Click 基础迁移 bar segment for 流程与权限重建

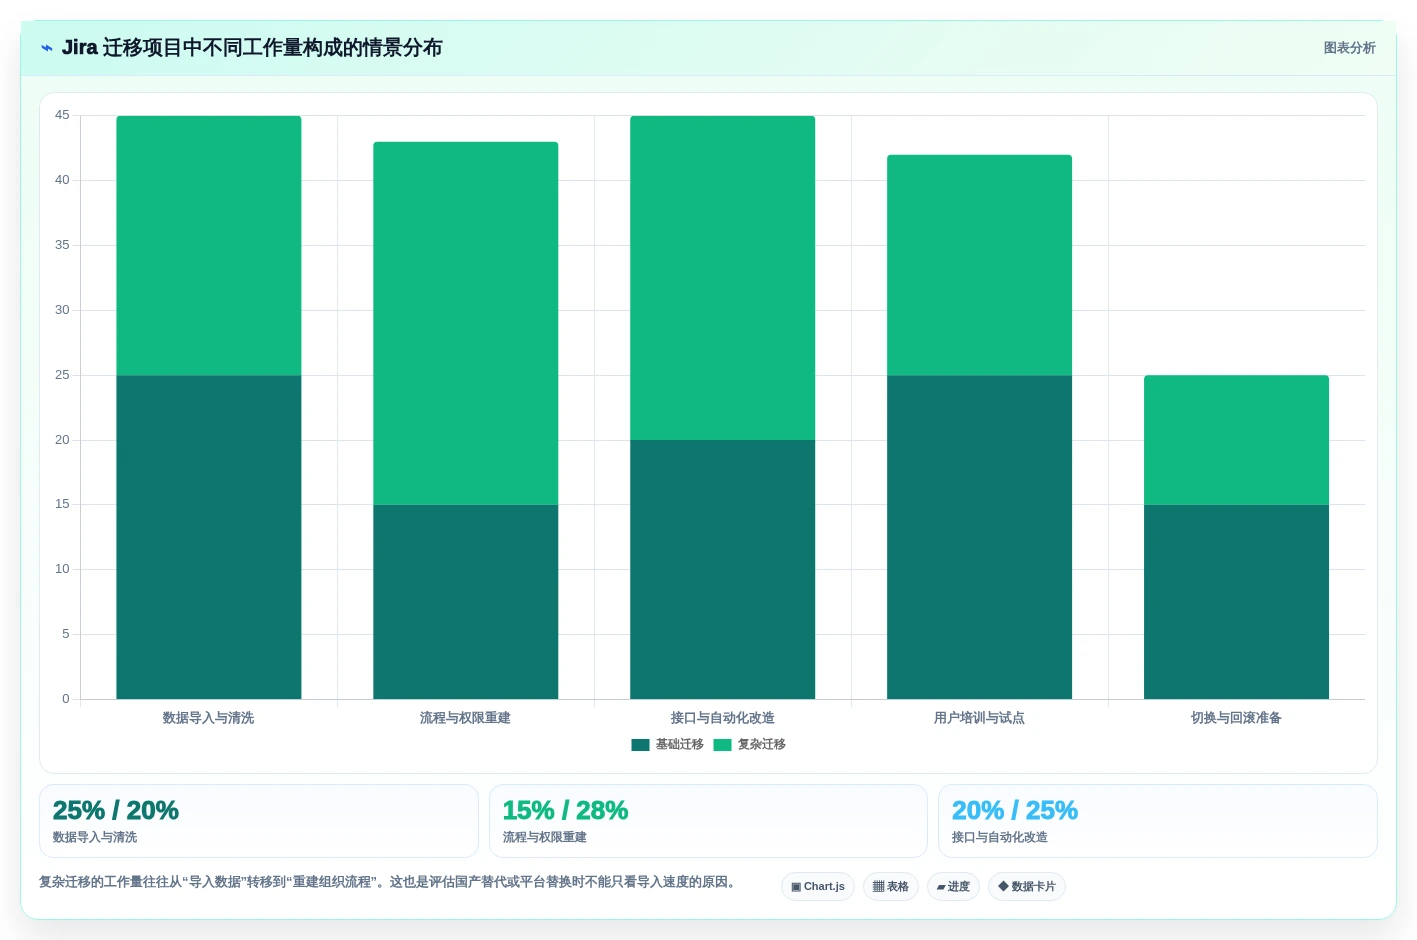click(x=466, y=602)
